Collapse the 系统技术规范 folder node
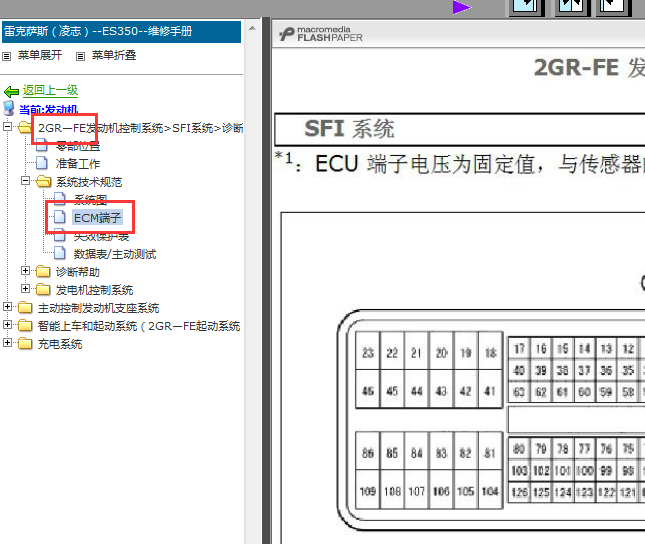Viewport: 645px width, 544px height. [x=26, y=181]
